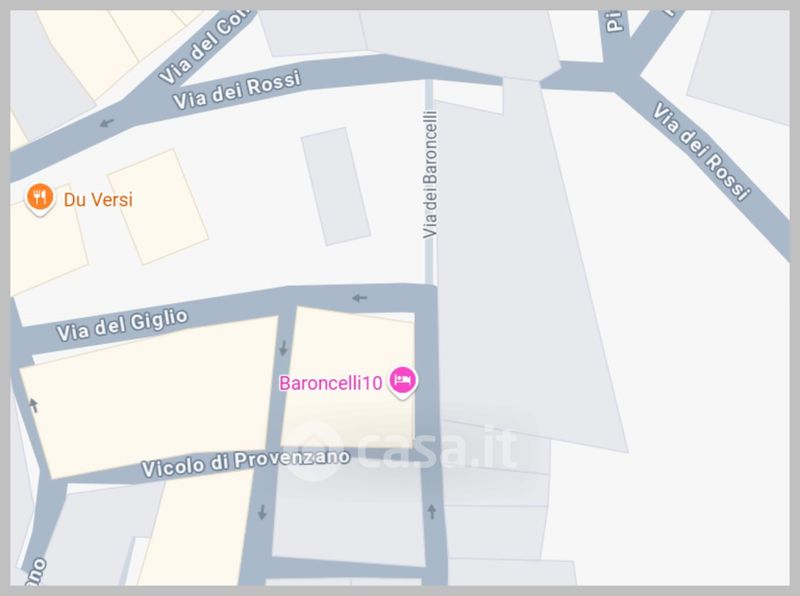
Task: Click the Du Versi restaurant pin icon
Action: 40,198
